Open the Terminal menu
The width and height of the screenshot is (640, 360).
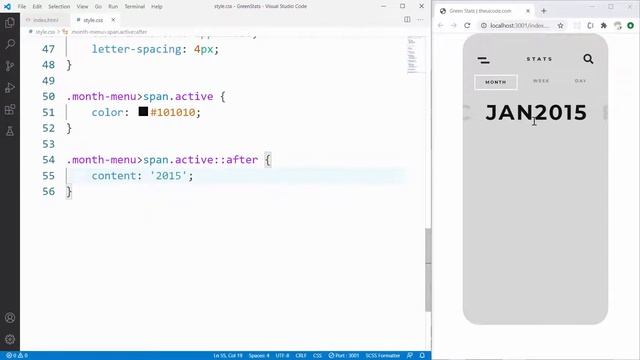click(134, 7)
